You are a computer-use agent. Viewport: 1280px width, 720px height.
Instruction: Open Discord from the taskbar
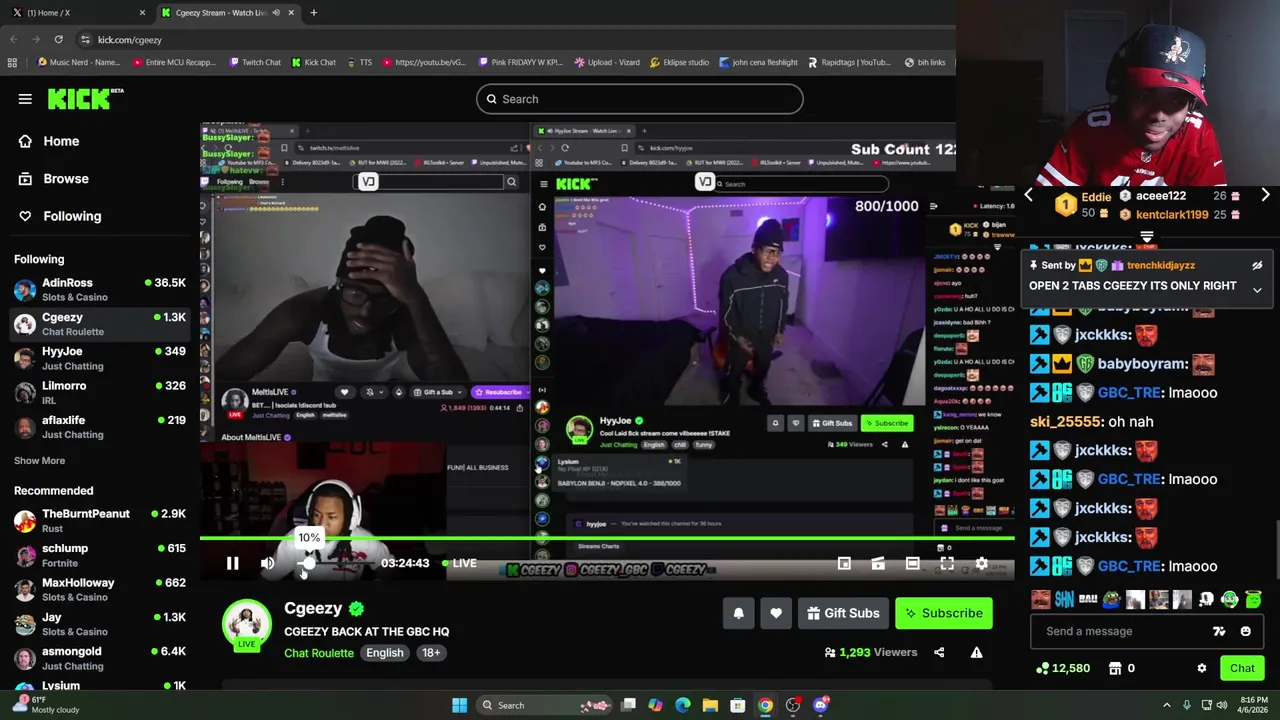coord(820,705)
